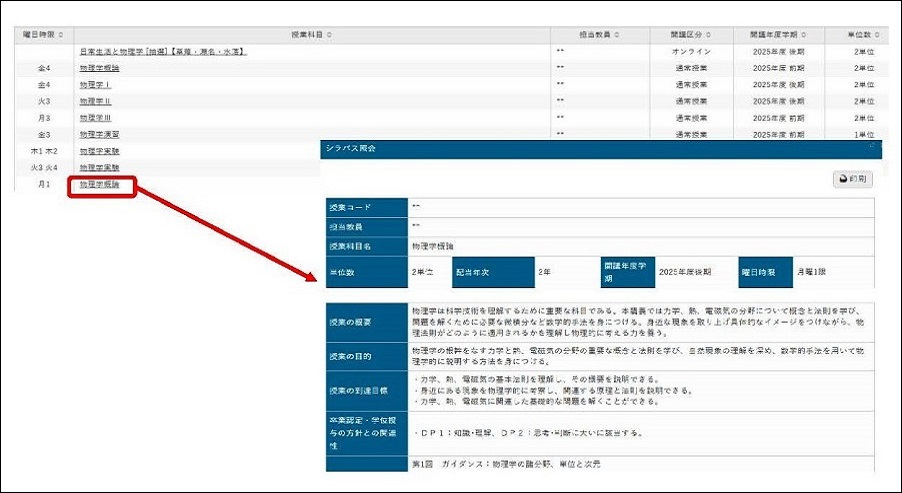The image size is (902, 493).
Task: Click maximize icon on シラバス照会 title bar
Action: [871, 147]
